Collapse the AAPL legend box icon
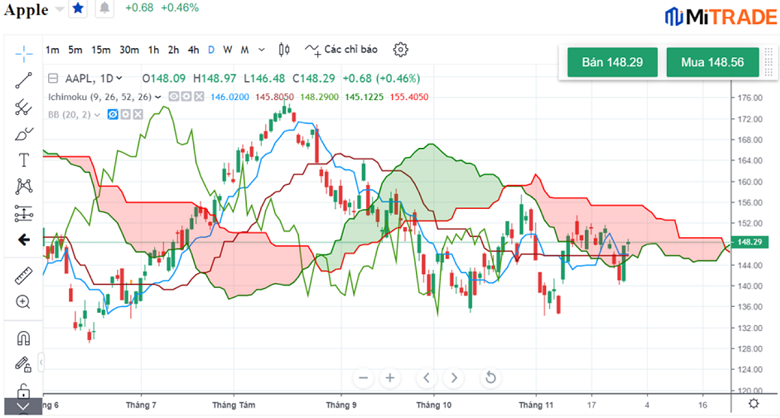Screen dimensions: 780x418 pos(53,78)
